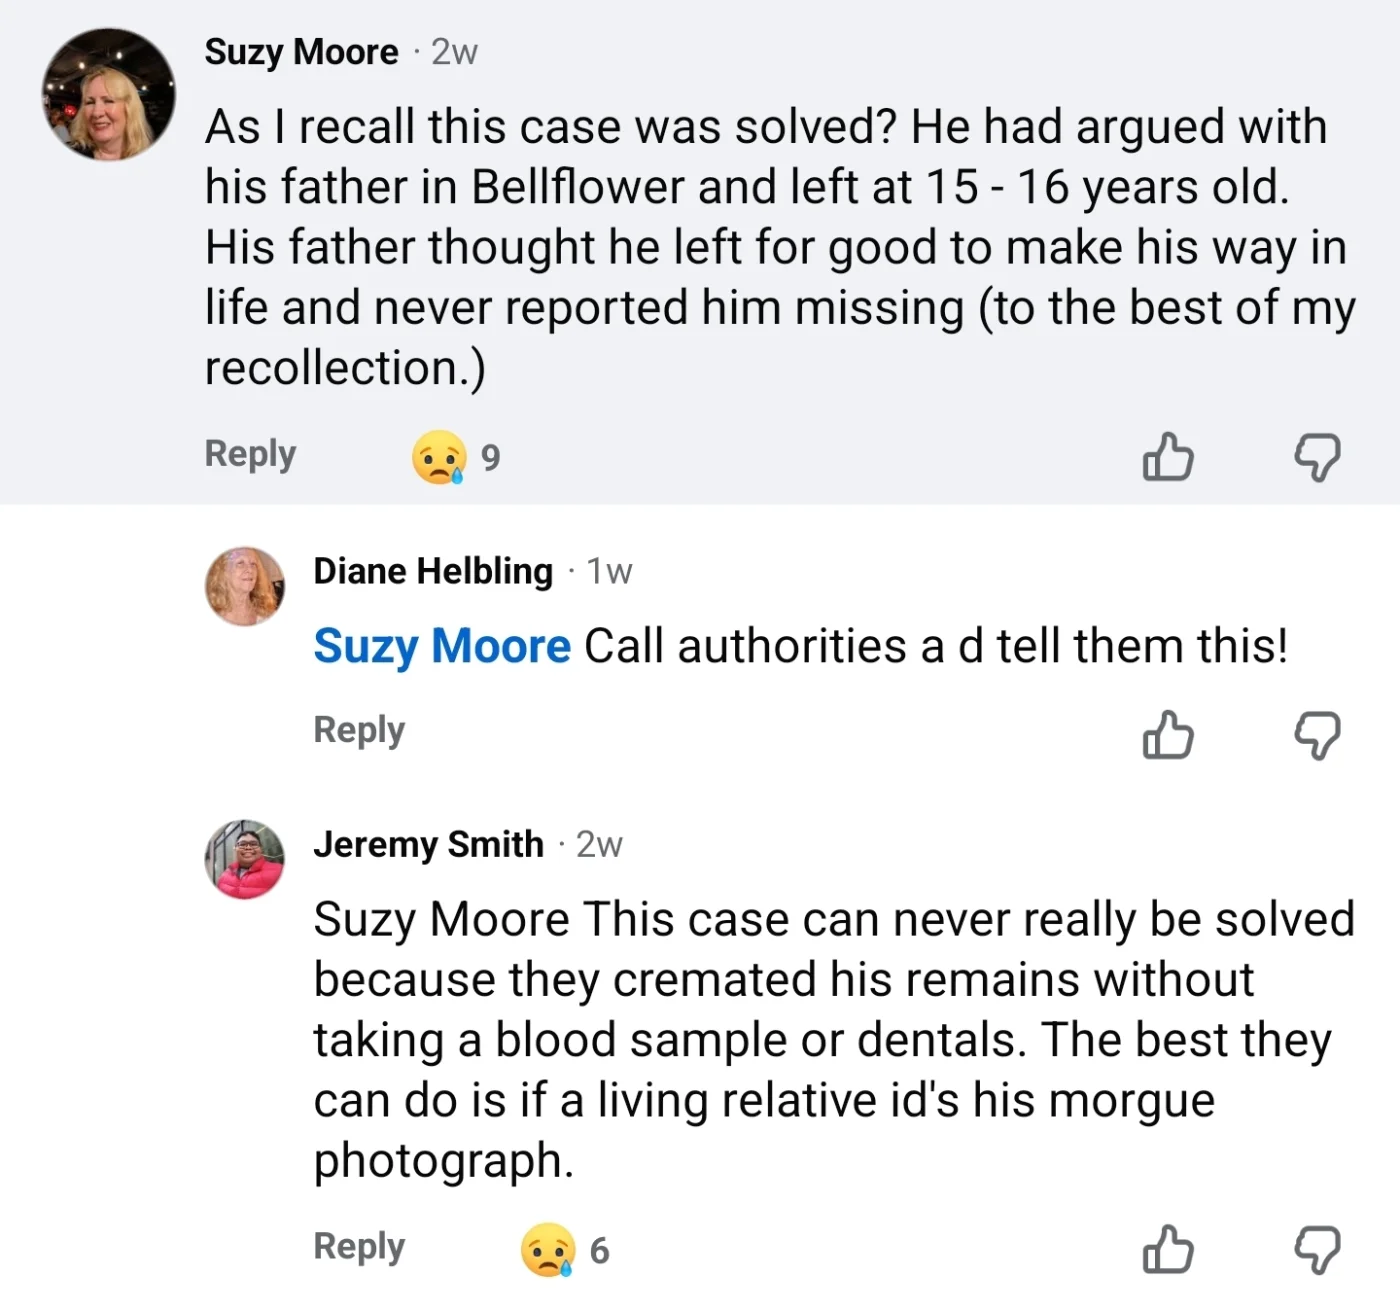Open sad reactions on Suzy Moore's comment
This screenshot has height=1311, width=1400.
pos(439,458)
